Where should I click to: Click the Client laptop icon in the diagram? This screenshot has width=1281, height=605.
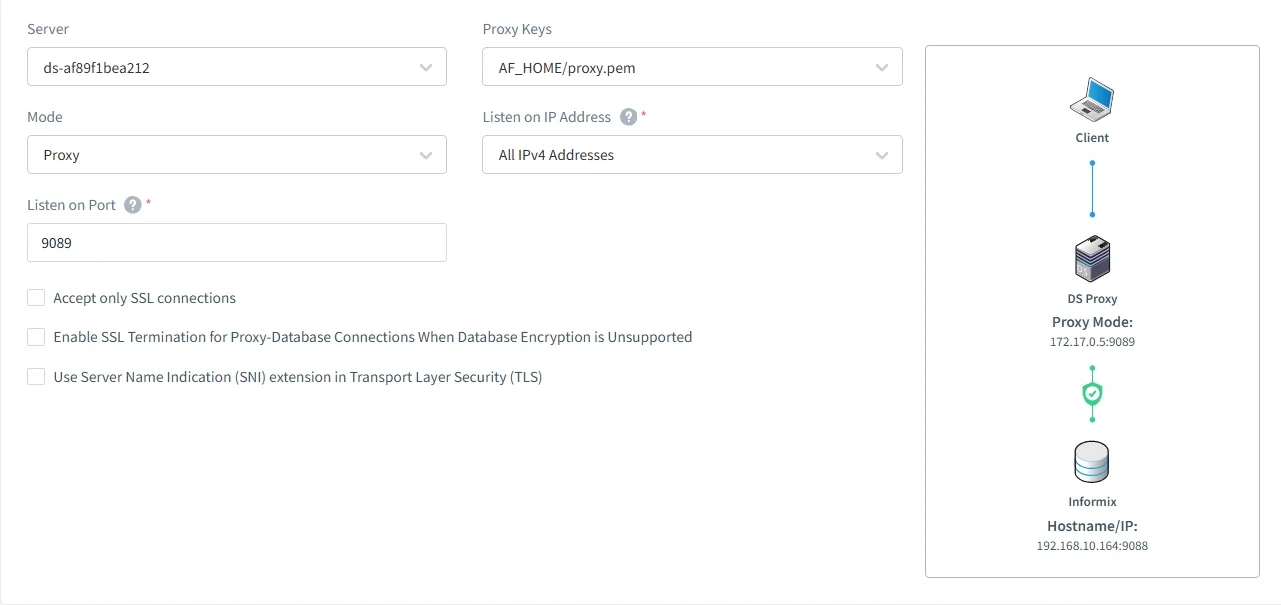click(1091, 100)
